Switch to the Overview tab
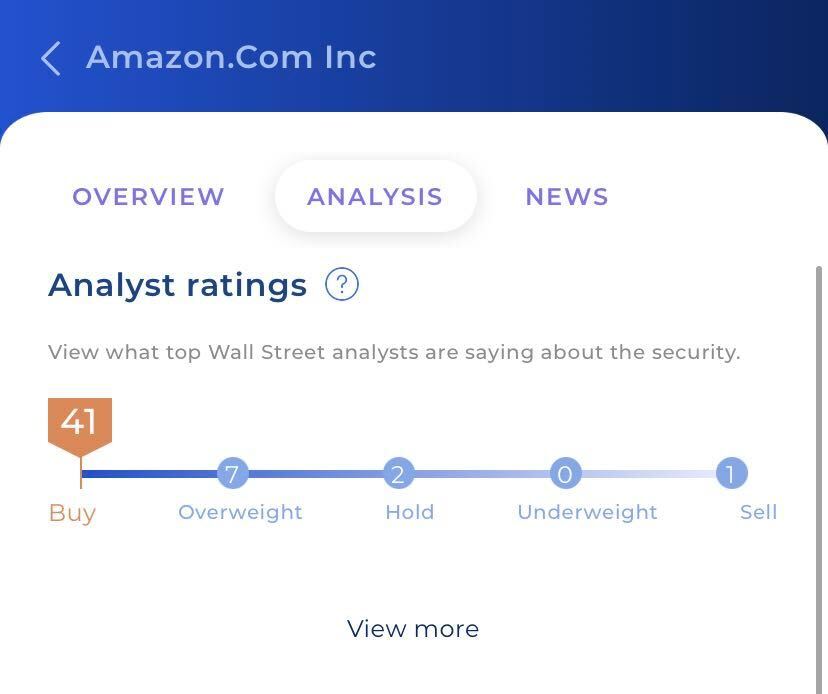 coord(148,196)
